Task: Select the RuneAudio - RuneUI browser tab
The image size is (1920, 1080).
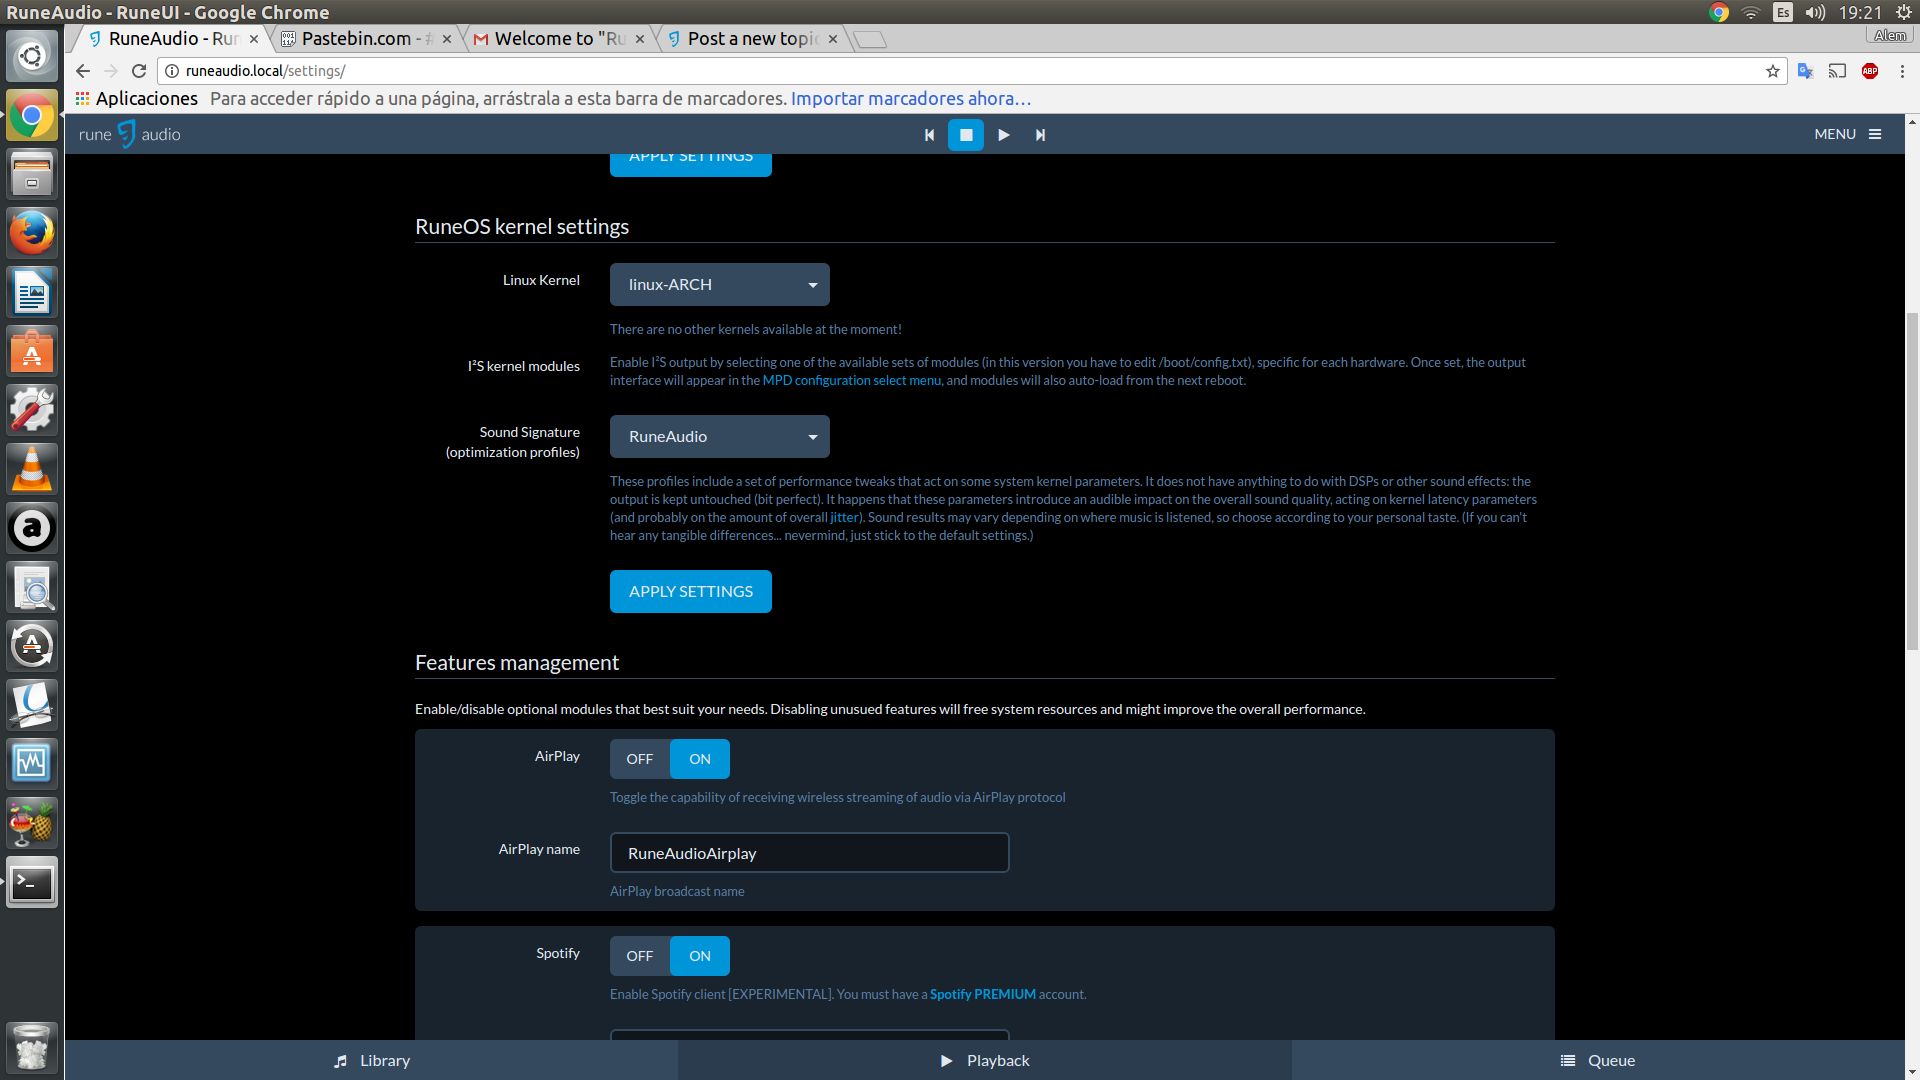Action: tap(172, 39)
